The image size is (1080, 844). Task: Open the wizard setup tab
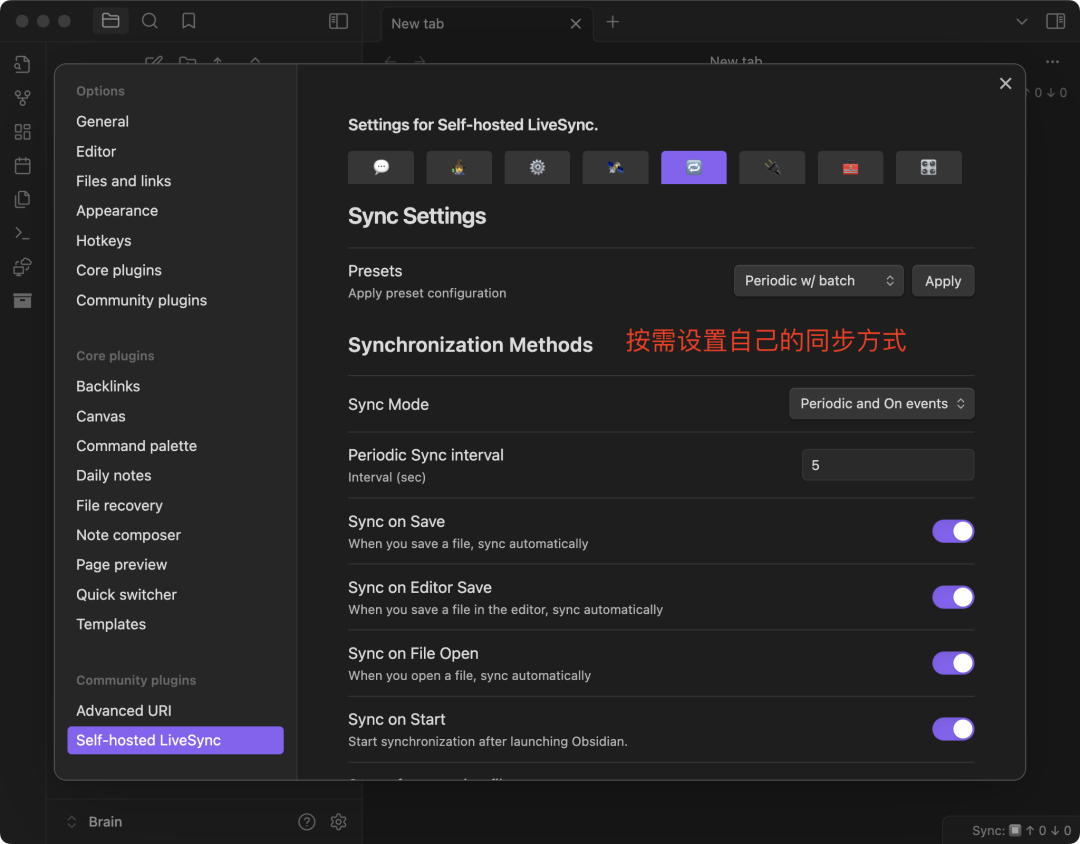tap(459, 167)
